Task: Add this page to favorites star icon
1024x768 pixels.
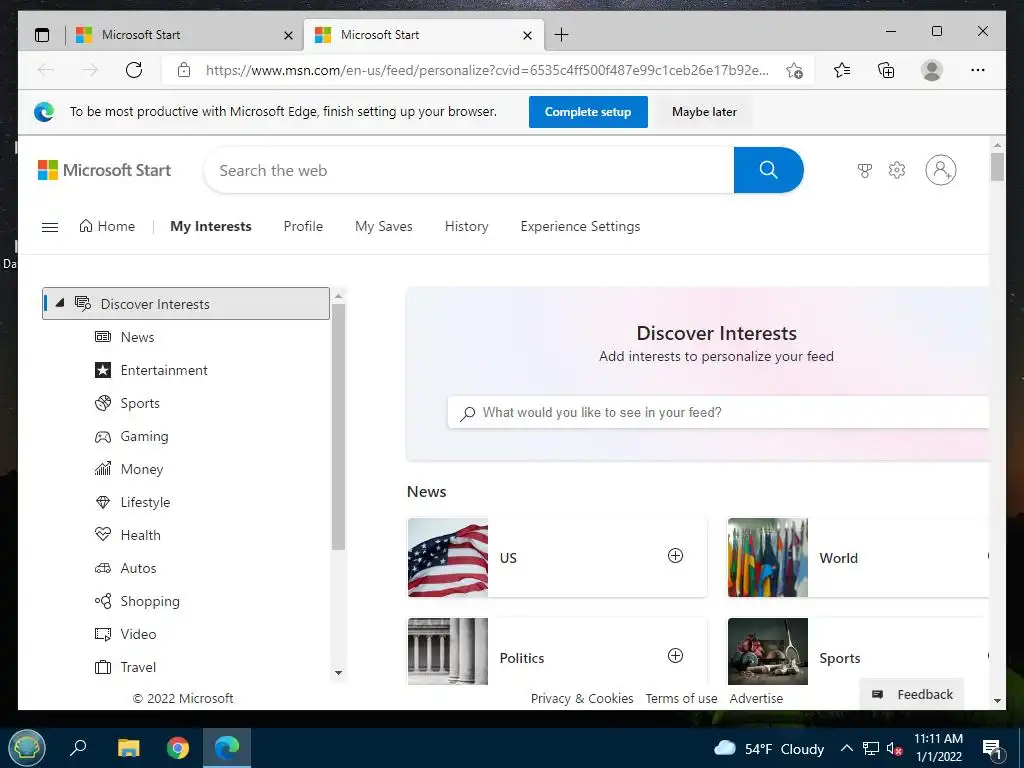Action: [x=794, y=71]
